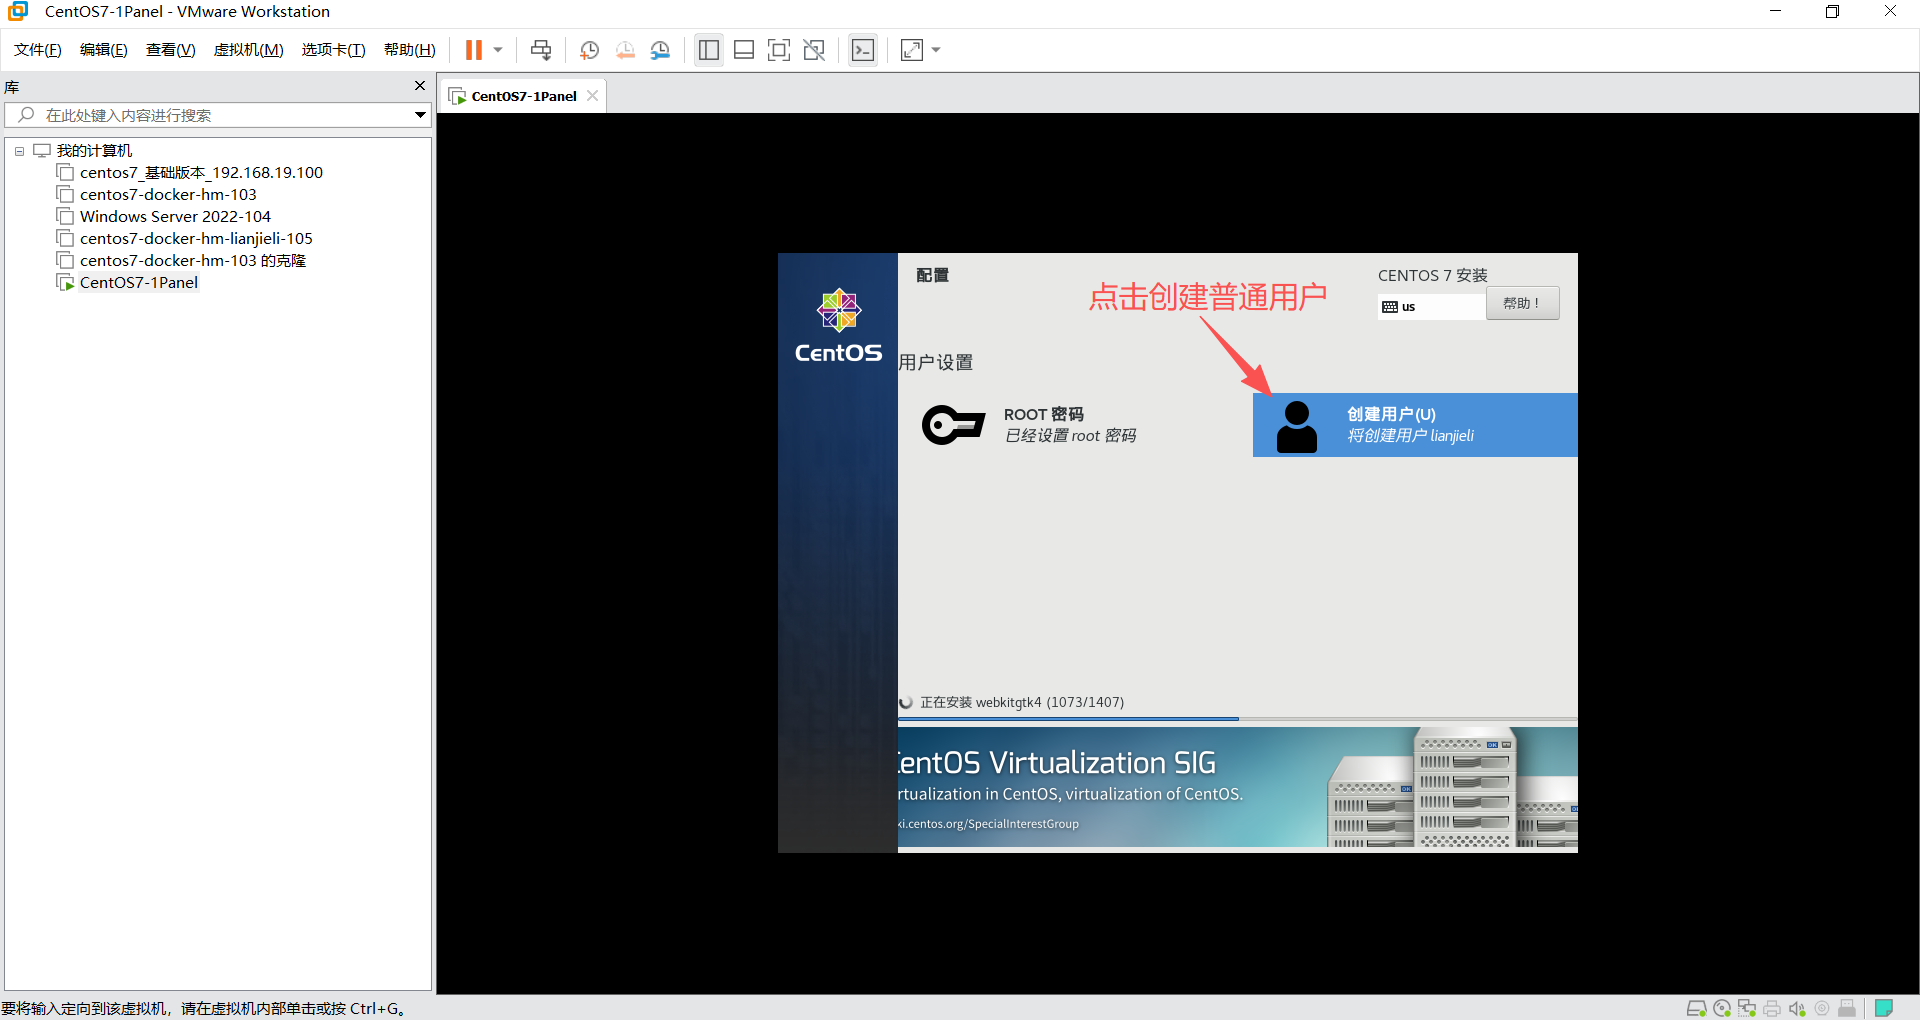Click the user silhouette icon

pyautogui.click(x=1297, y=427)
